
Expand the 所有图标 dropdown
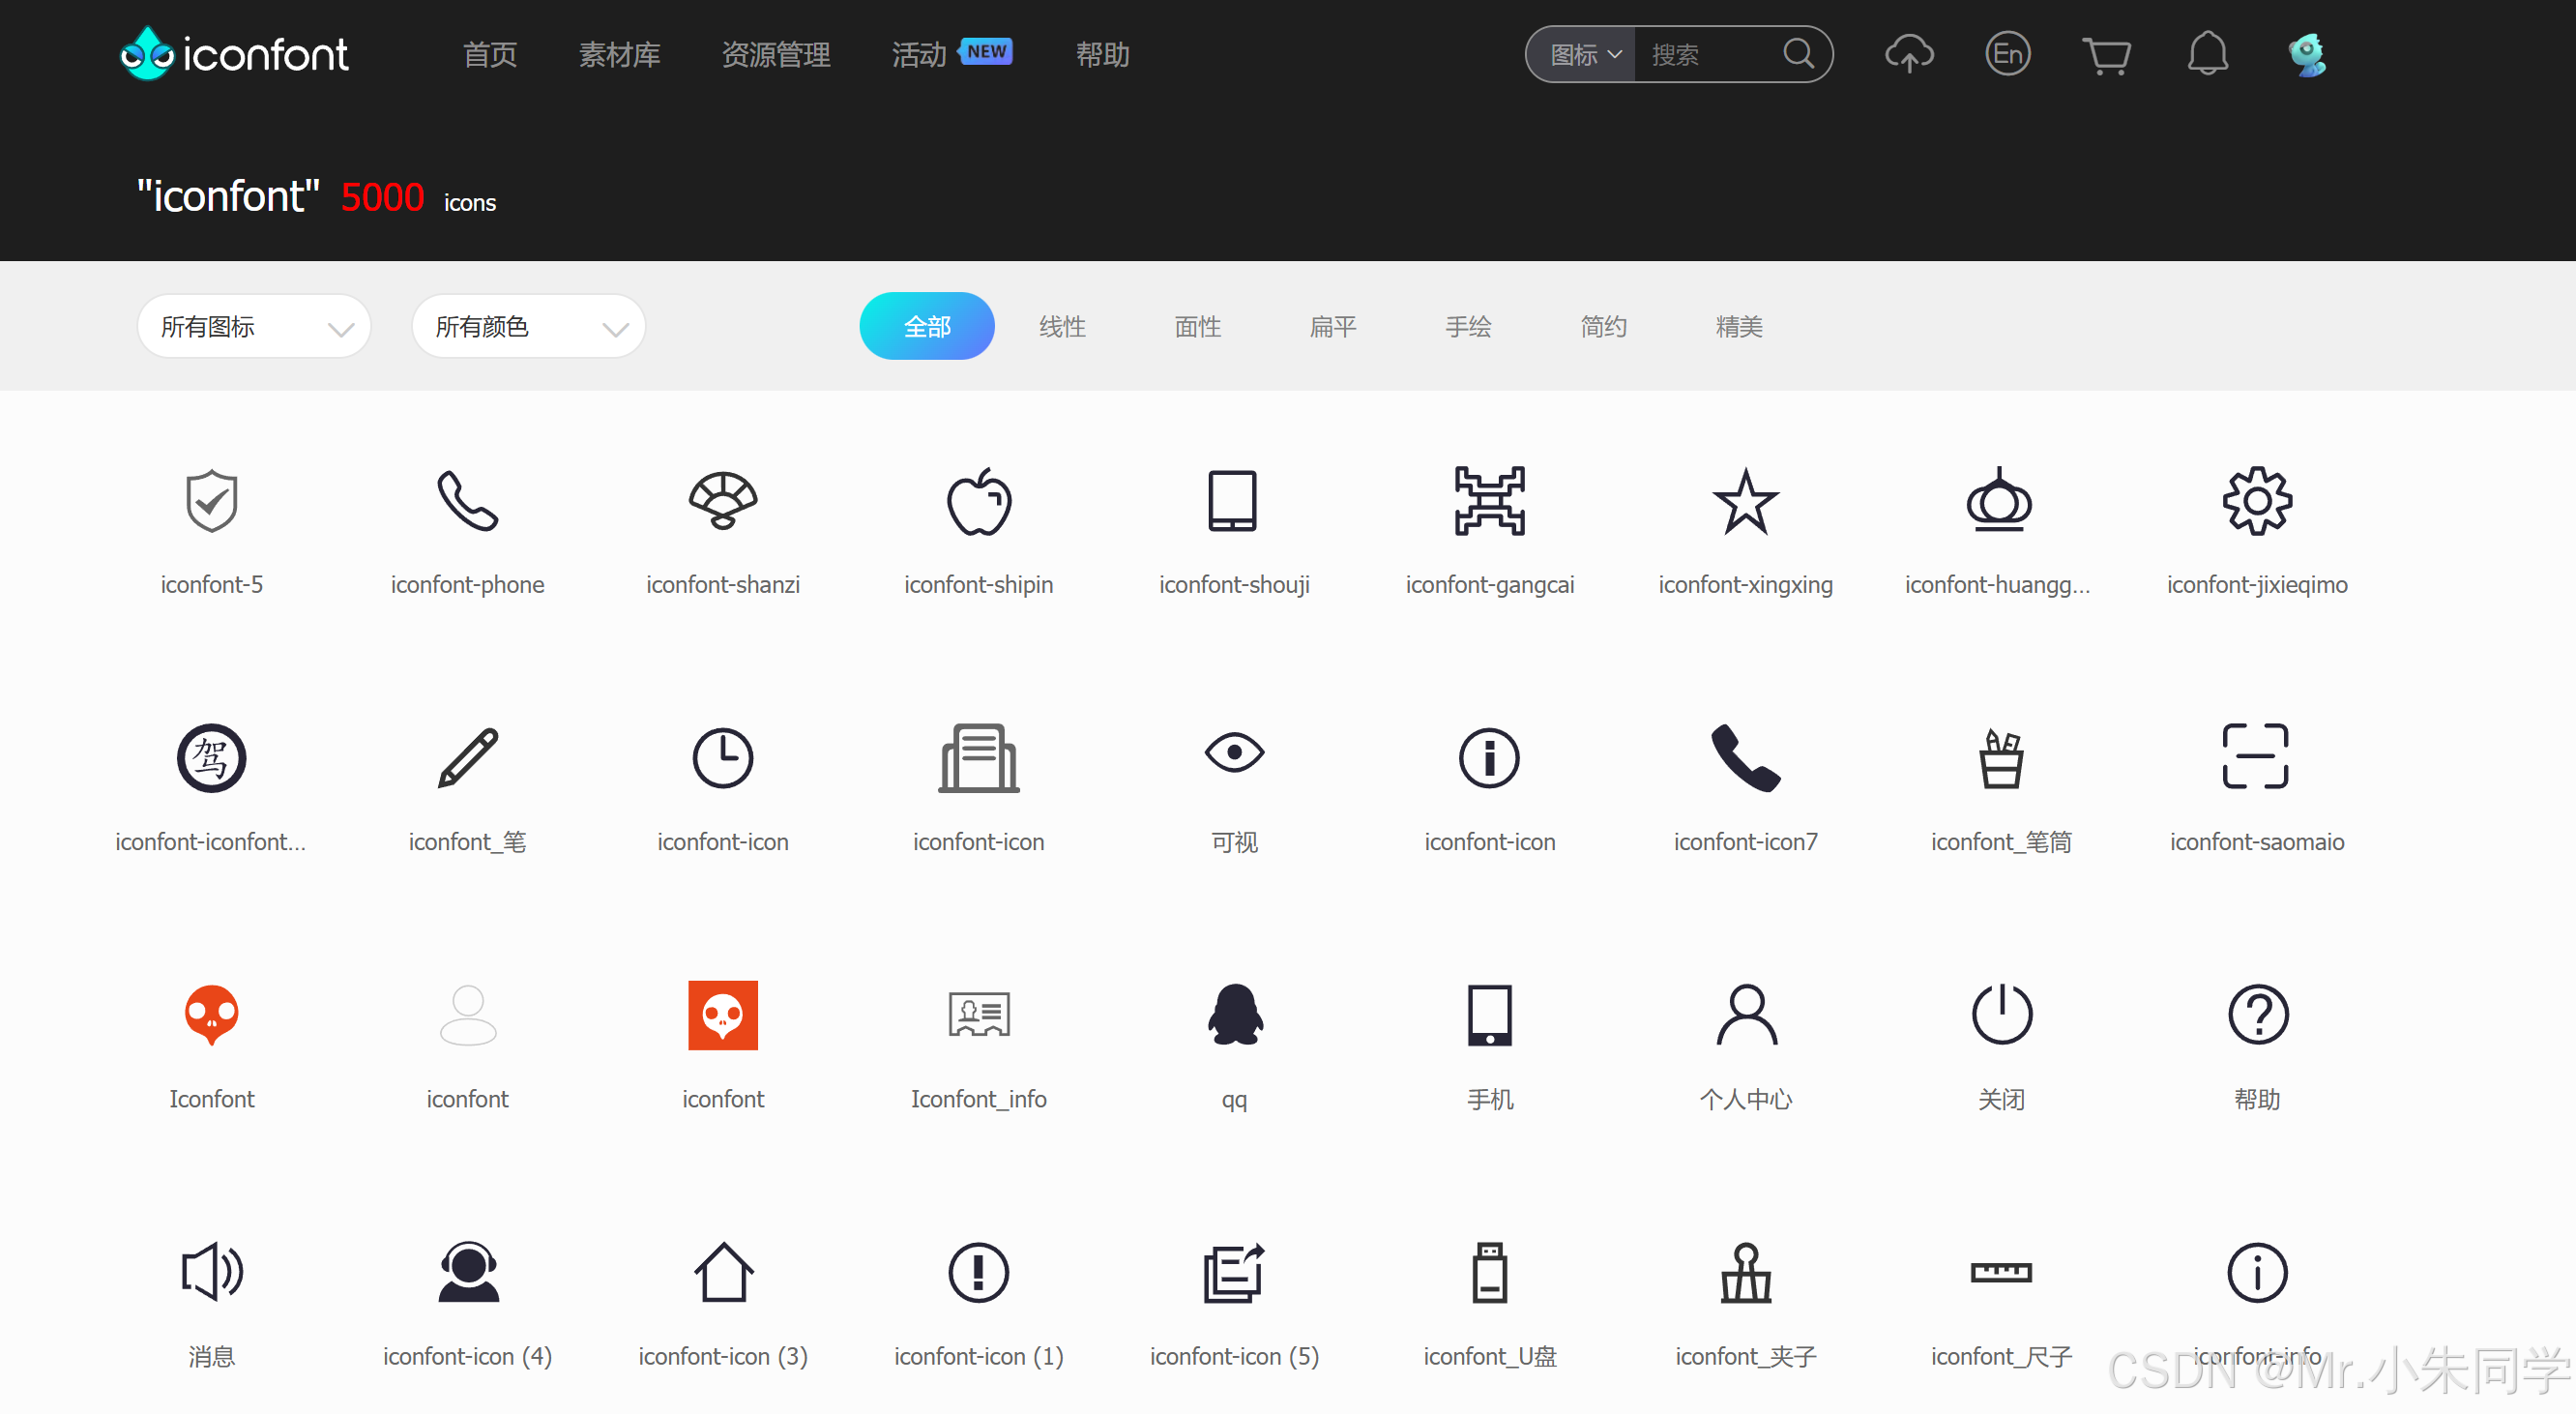(254, 327)
